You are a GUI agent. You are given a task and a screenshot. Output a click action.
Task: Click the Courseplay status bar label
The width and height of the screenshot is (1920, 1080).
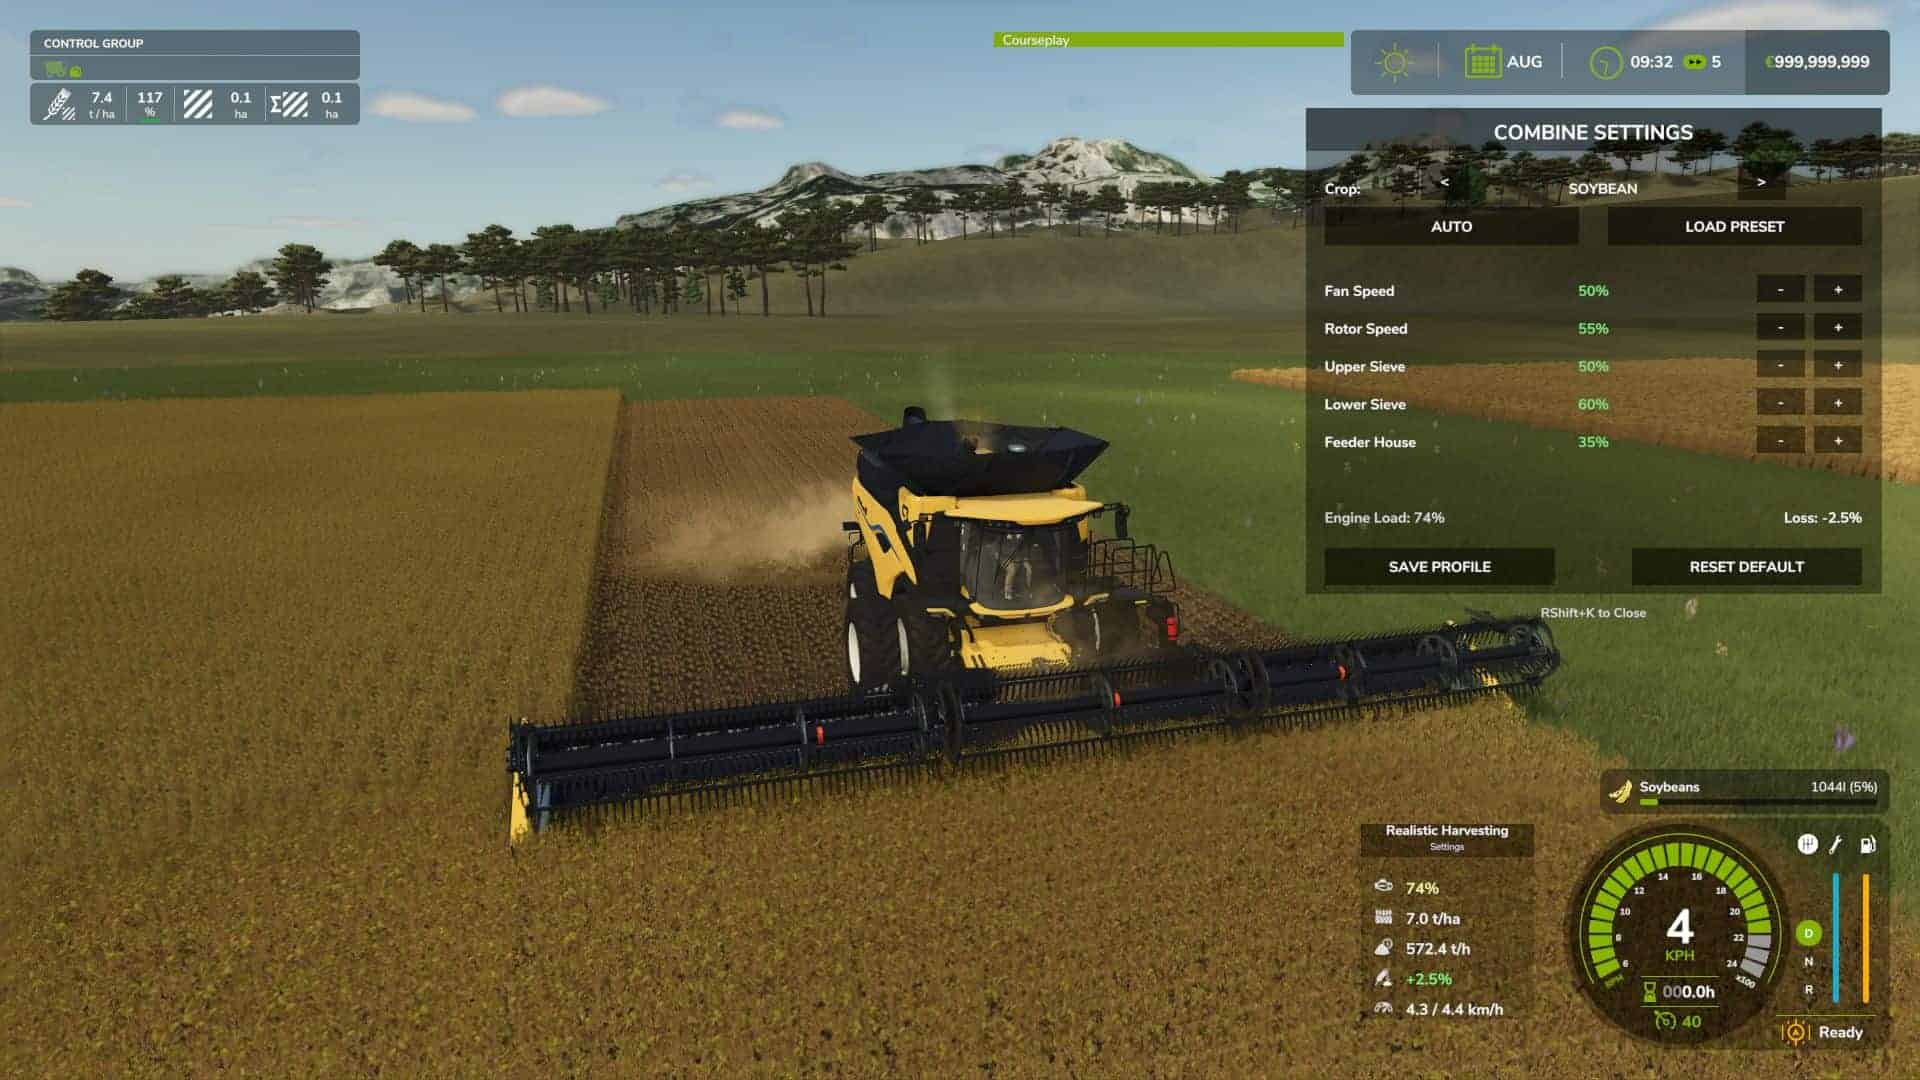1035,41
